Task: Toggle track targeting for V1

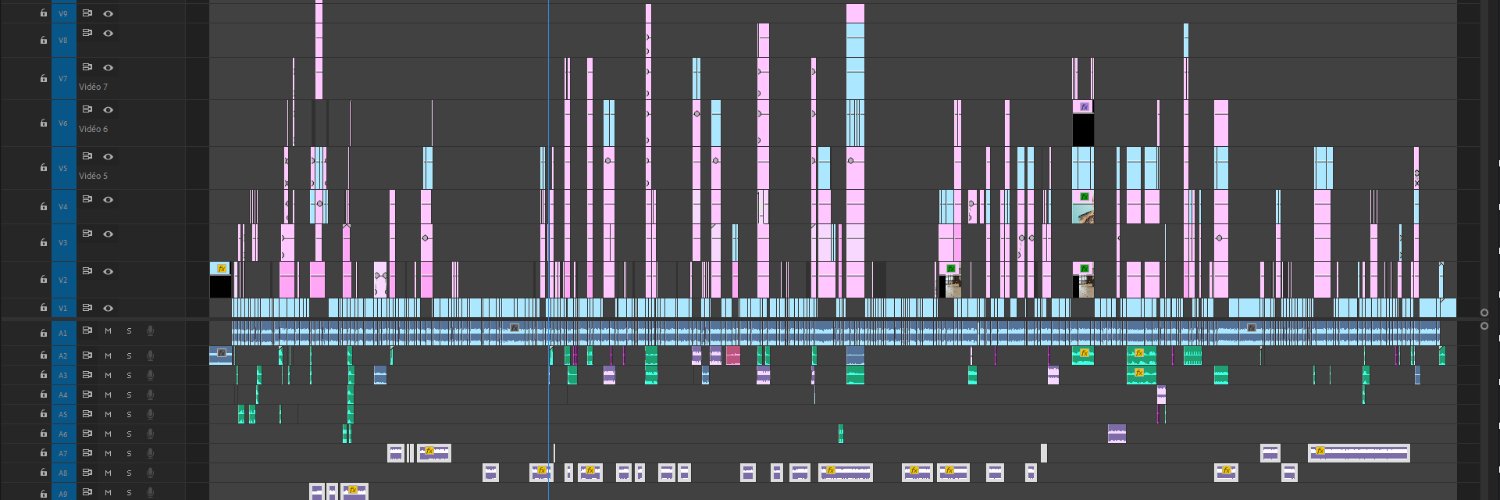Action: tap(64, 308)
